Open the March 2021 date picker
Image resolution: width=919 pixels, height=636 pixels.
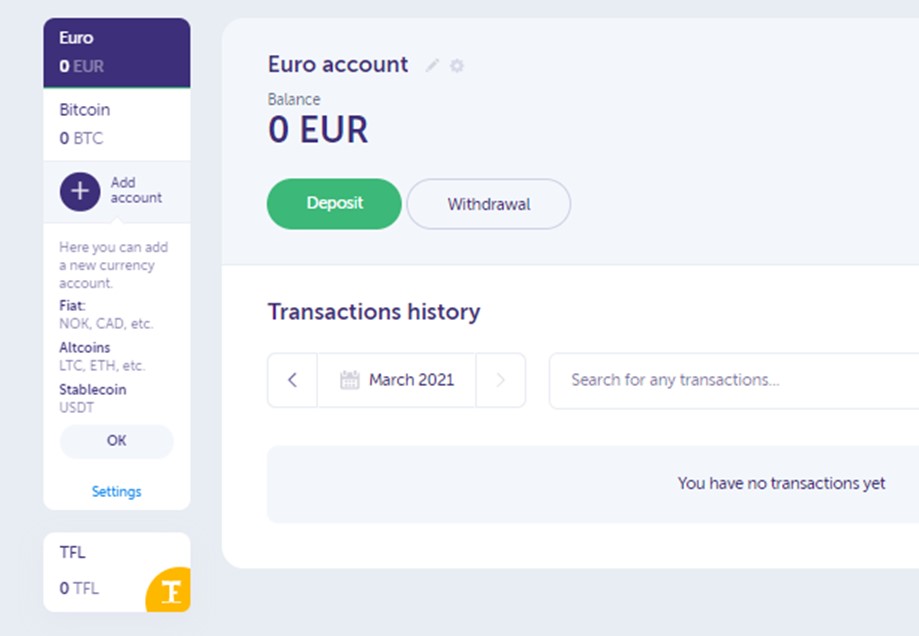coord(396,380)
